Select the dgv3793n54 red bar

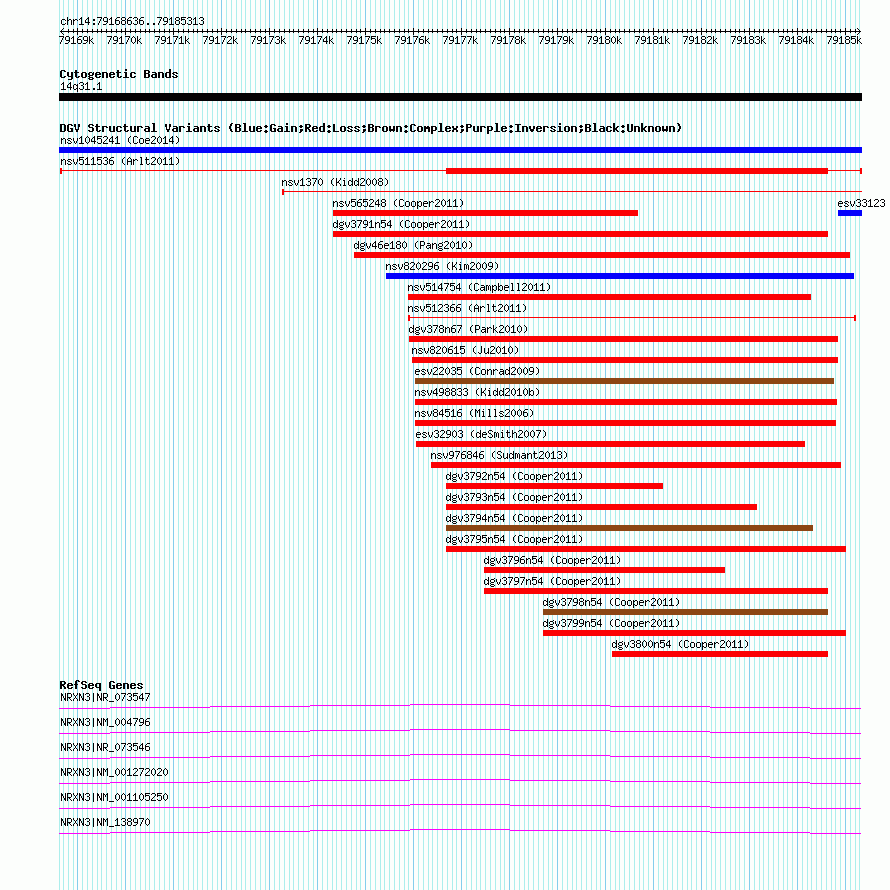[x=601, y=507]
